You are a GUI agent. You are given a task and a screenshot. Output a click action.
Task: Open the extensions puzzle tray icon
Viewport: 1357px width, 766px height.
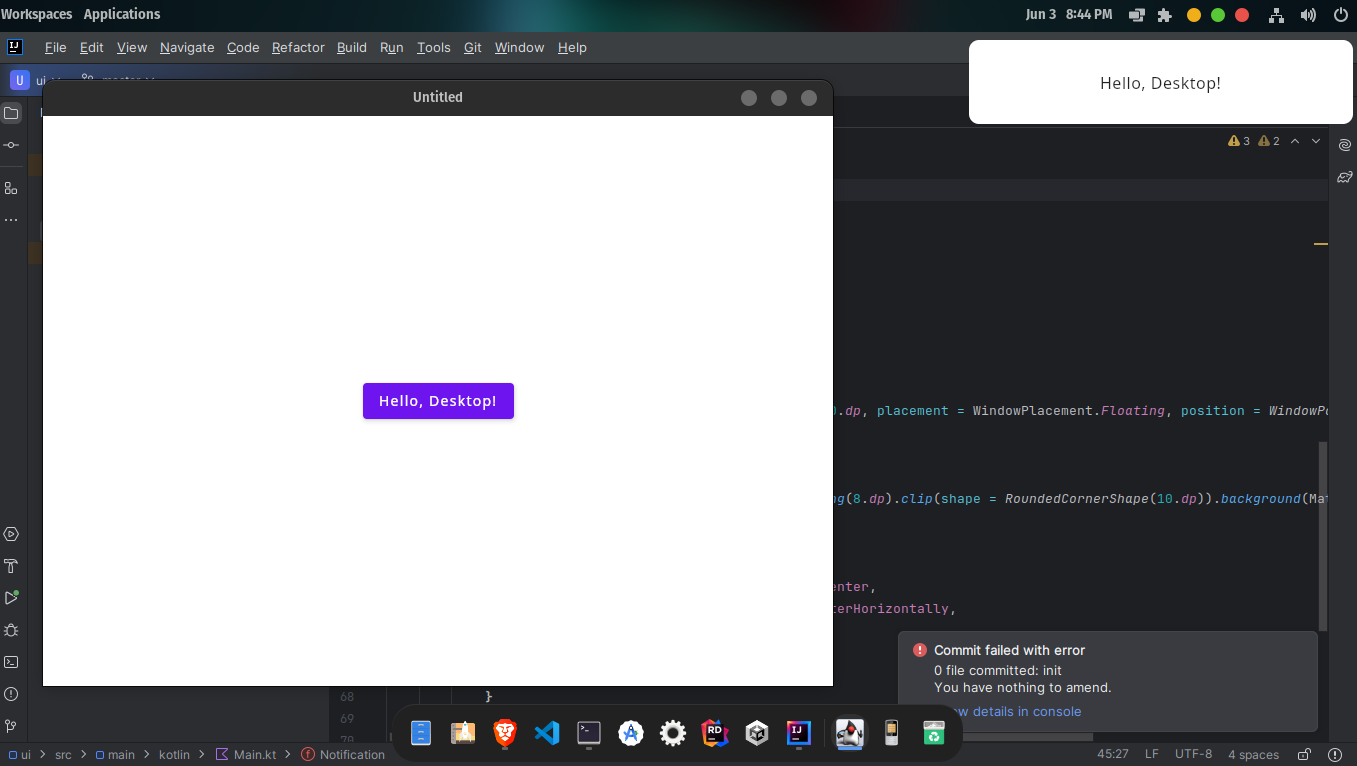[x=1165, y=15]
